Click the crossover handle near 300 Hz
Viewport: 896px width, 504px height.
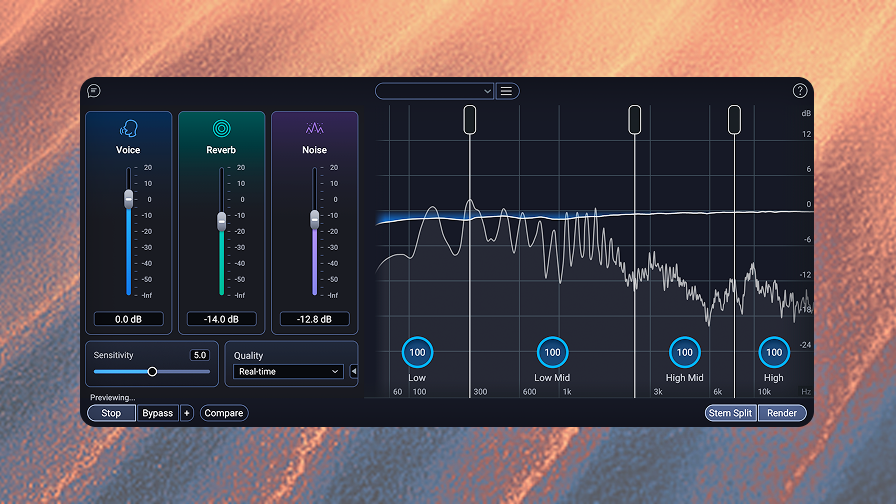pyautogui.click(x=470, y=119)
